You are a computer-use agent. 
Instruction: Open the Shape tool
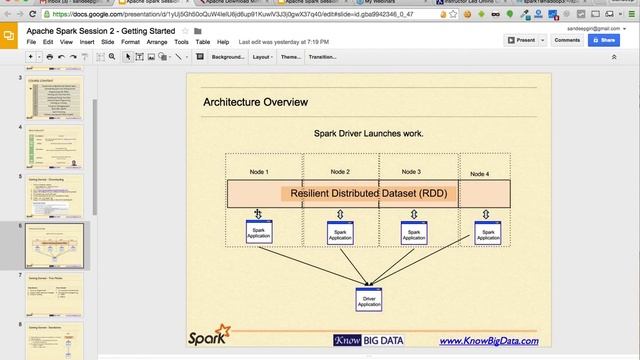(163, 57)
